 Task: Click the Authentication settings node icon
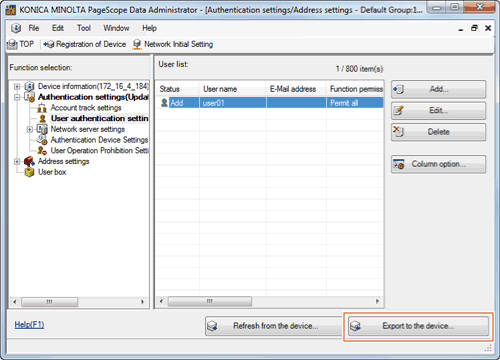(x=30, y=97)
